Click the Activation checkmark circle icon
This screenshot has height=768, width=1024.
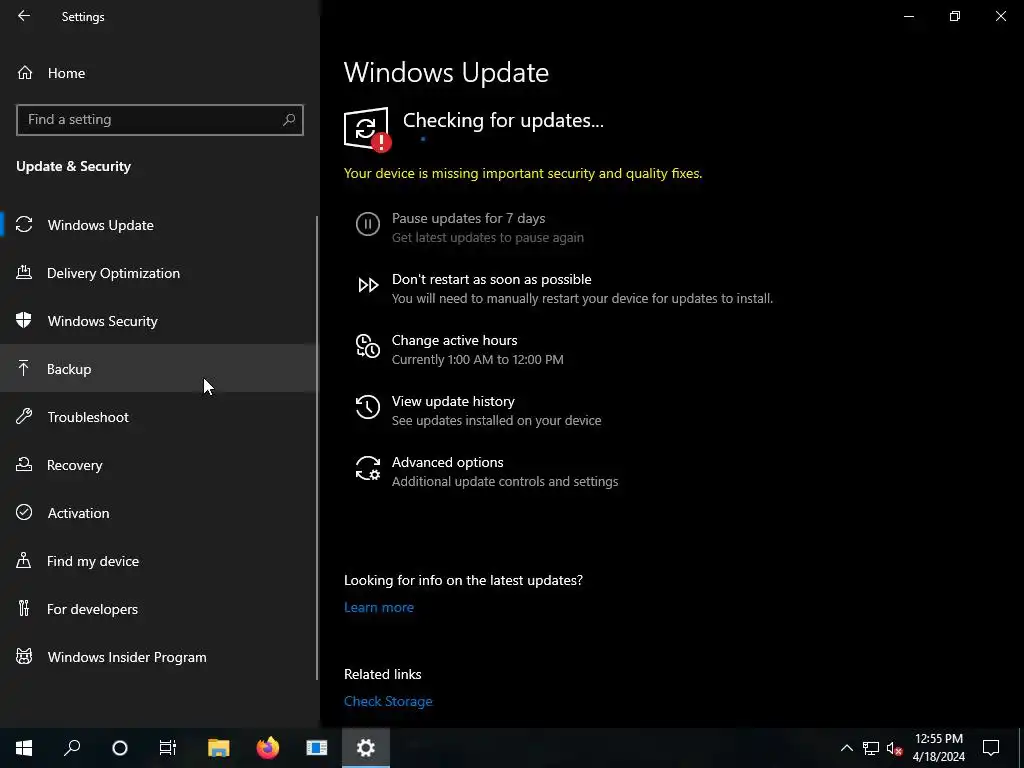pos(24,512)
